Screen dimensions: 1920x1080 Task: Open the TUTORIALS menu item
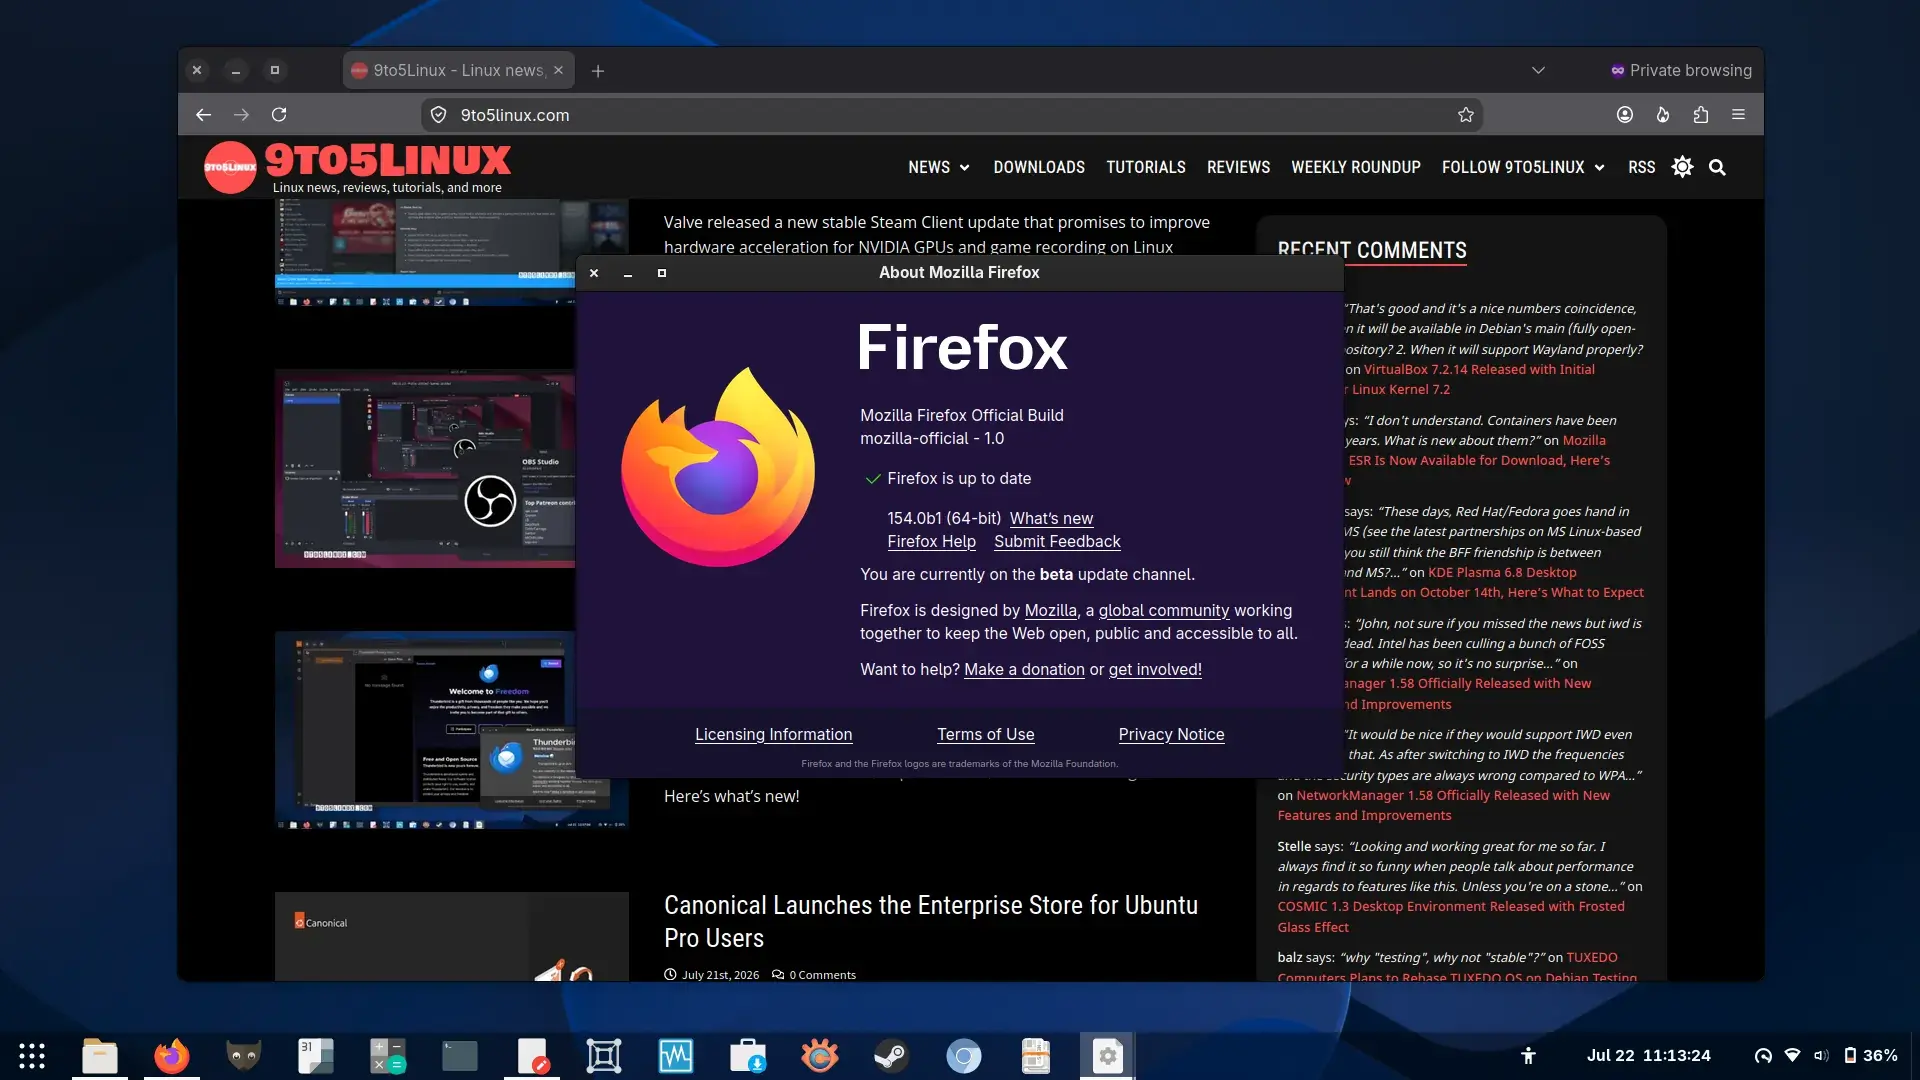(x=1146, y=167)
